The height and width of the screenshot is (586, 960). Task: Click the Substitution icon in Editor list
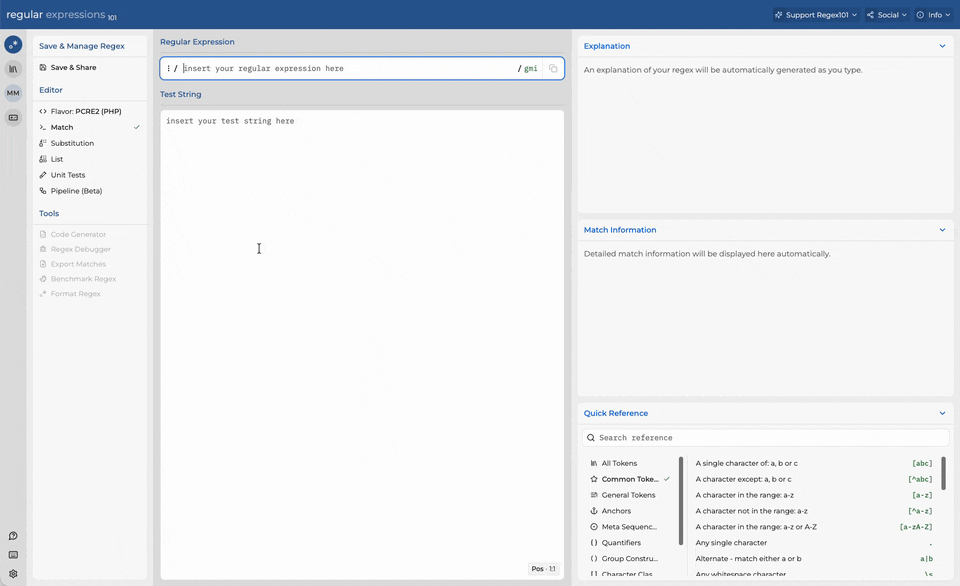(x=43, y=143)
